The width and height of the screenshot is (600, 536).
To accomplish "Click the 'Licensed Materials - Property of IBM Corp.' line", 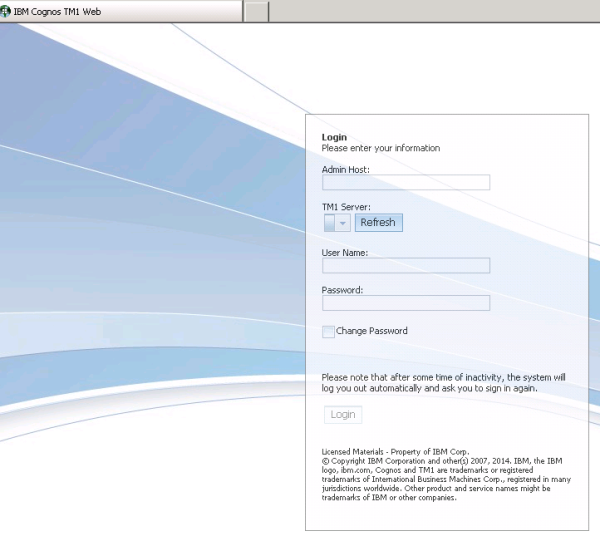I will pos(395,451).
